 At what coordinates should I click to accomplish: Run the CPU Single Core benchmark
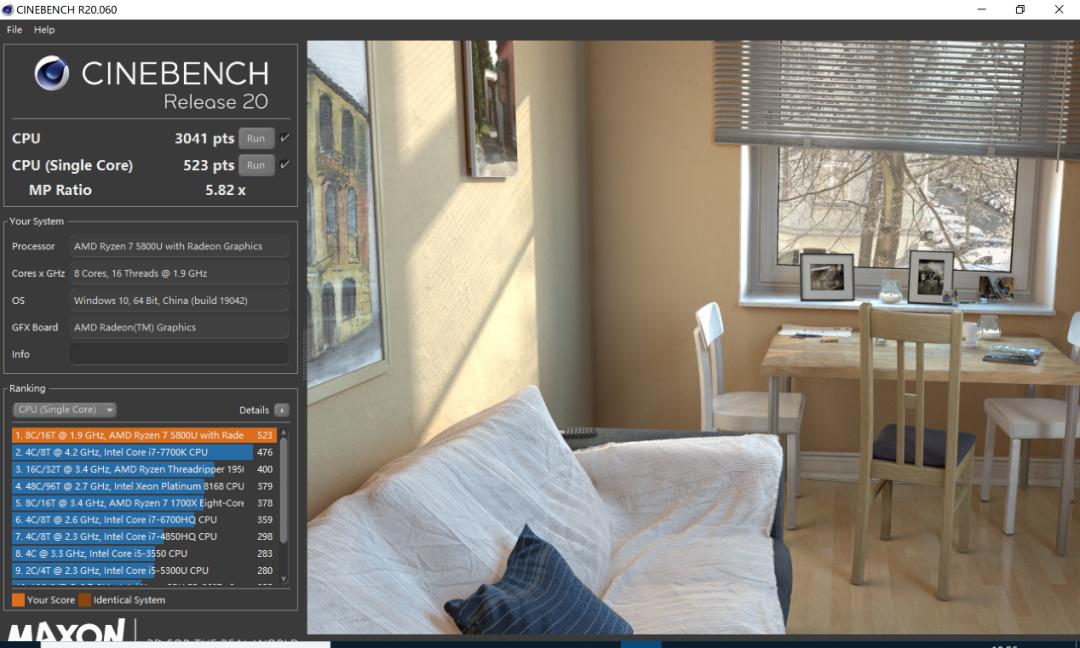pyautogui.click(x=256, y=165)
